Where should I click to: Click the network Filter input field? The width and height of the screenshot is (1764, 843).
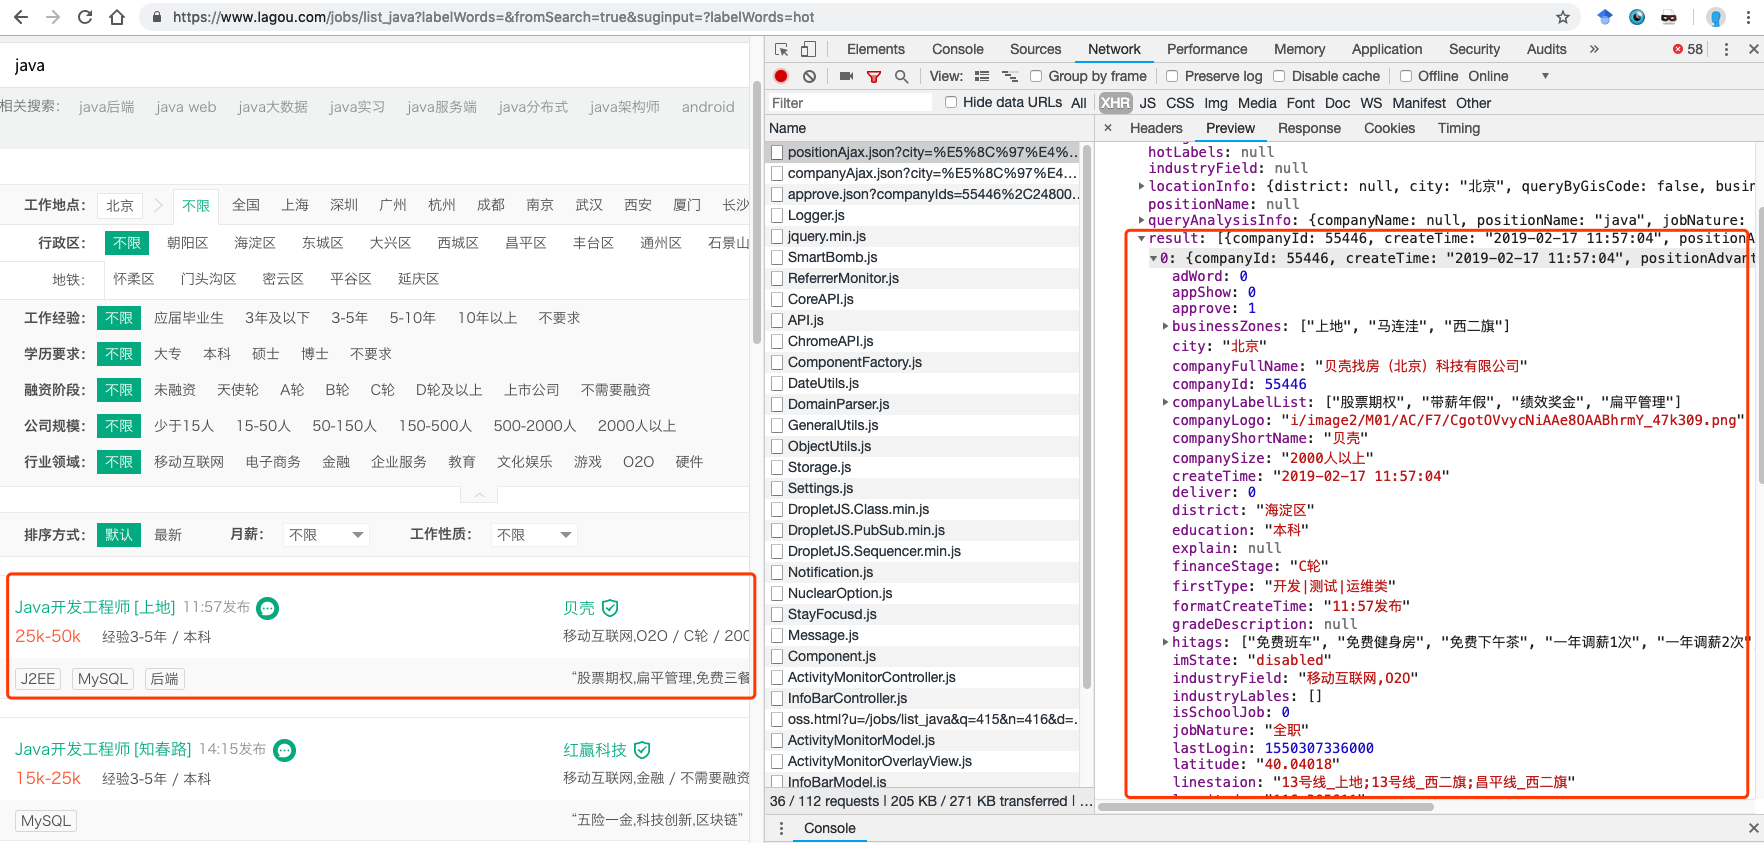tap(850, 103)
